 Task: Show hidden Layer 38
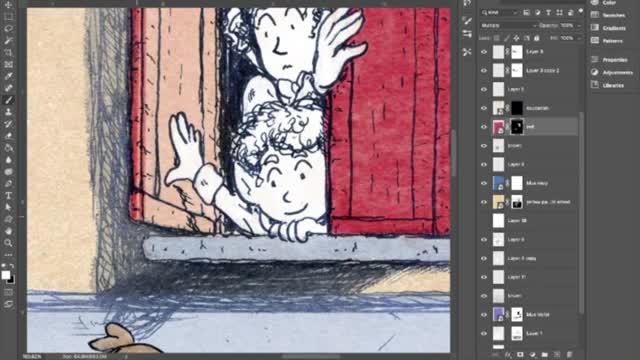point(484,221)
